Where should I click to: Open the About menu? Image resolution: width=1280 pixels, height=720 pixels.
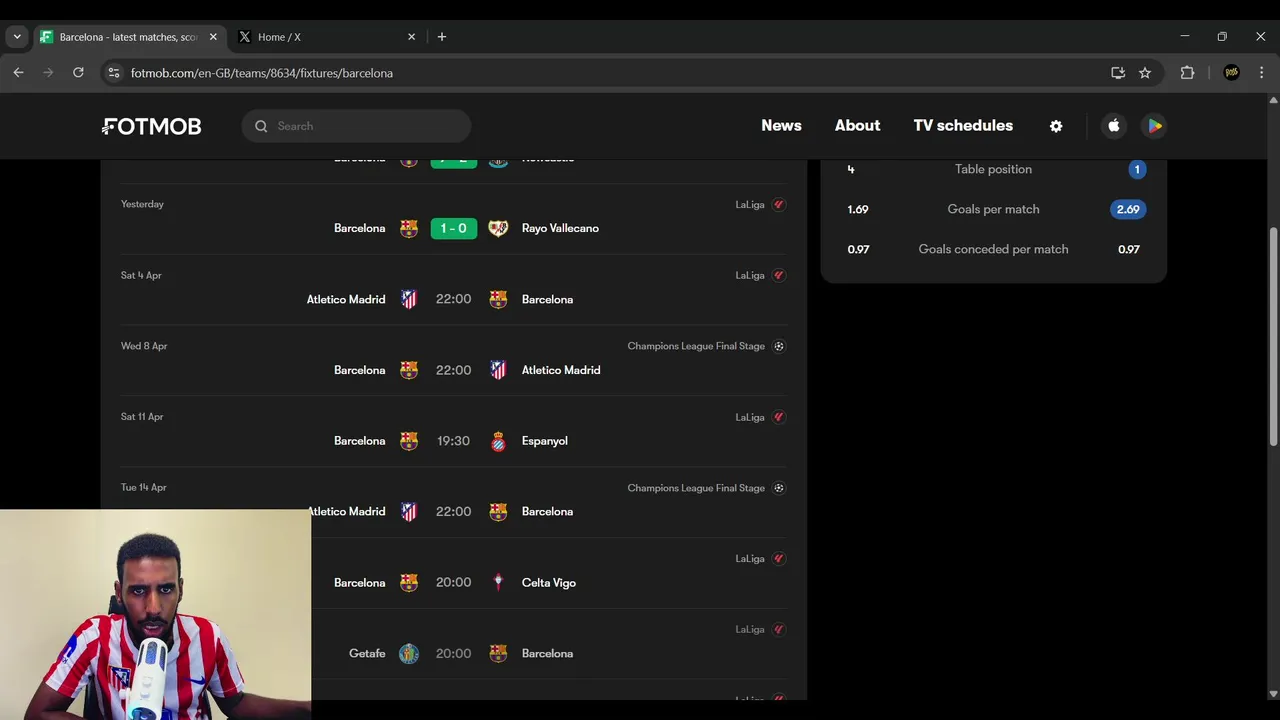(857, 126)
